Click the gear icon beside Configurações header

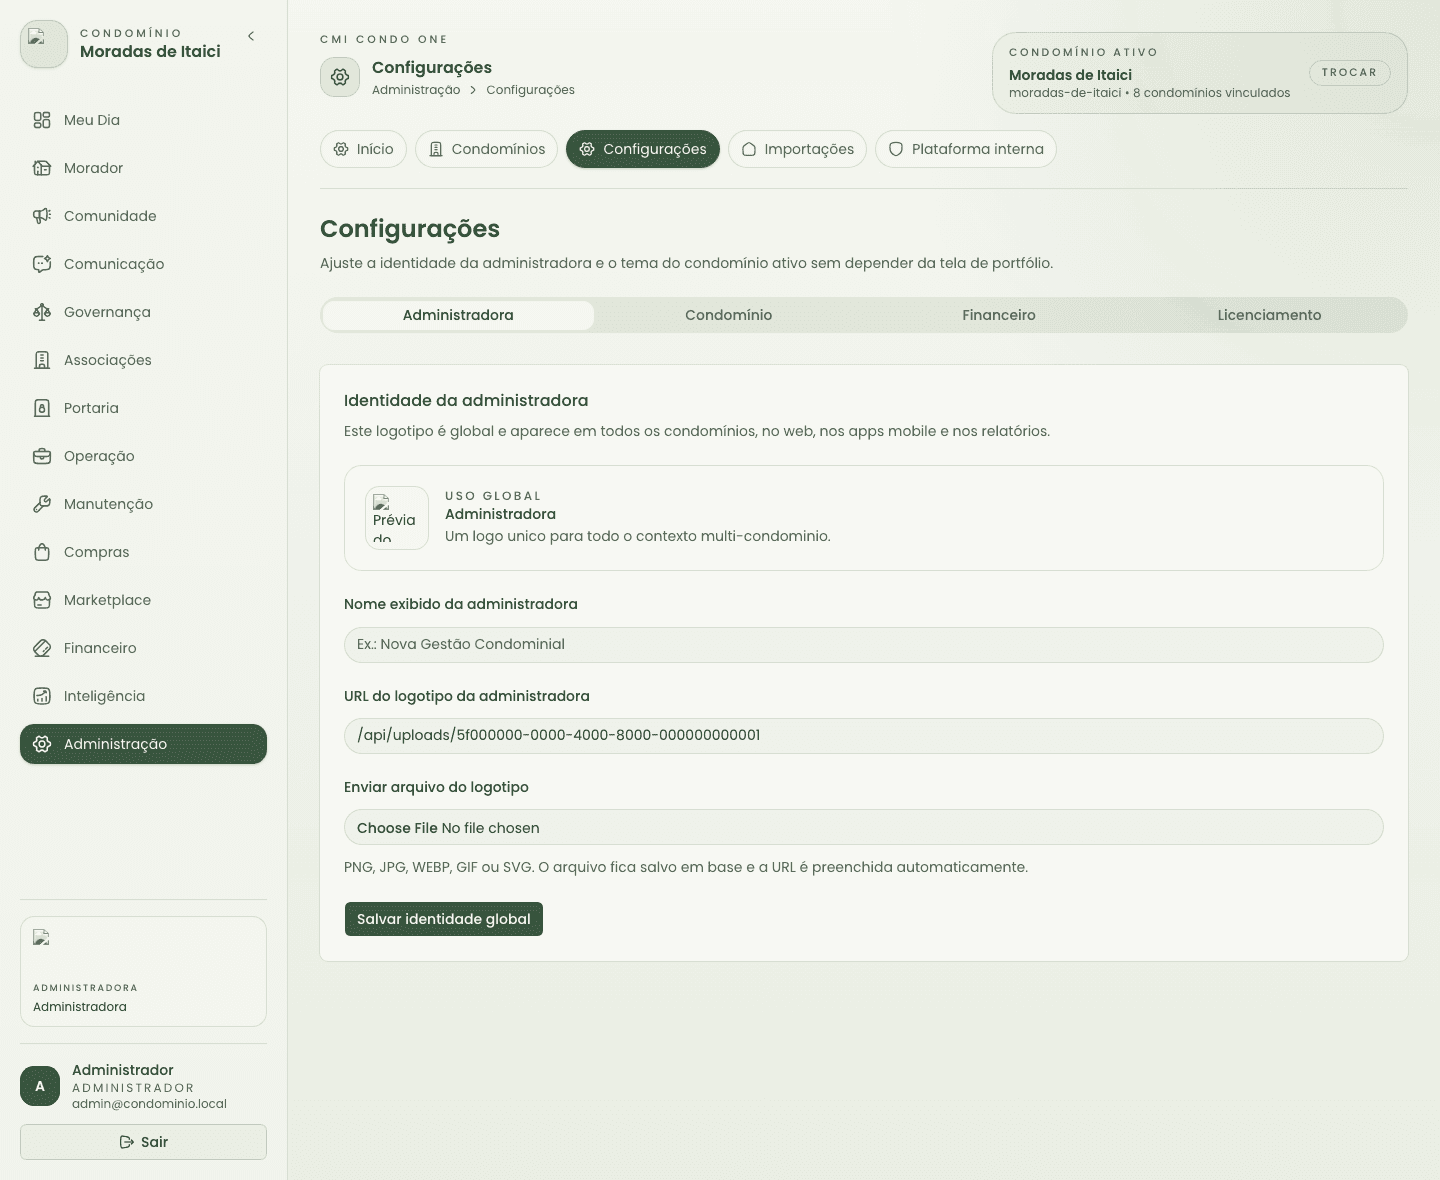point(340,77)
